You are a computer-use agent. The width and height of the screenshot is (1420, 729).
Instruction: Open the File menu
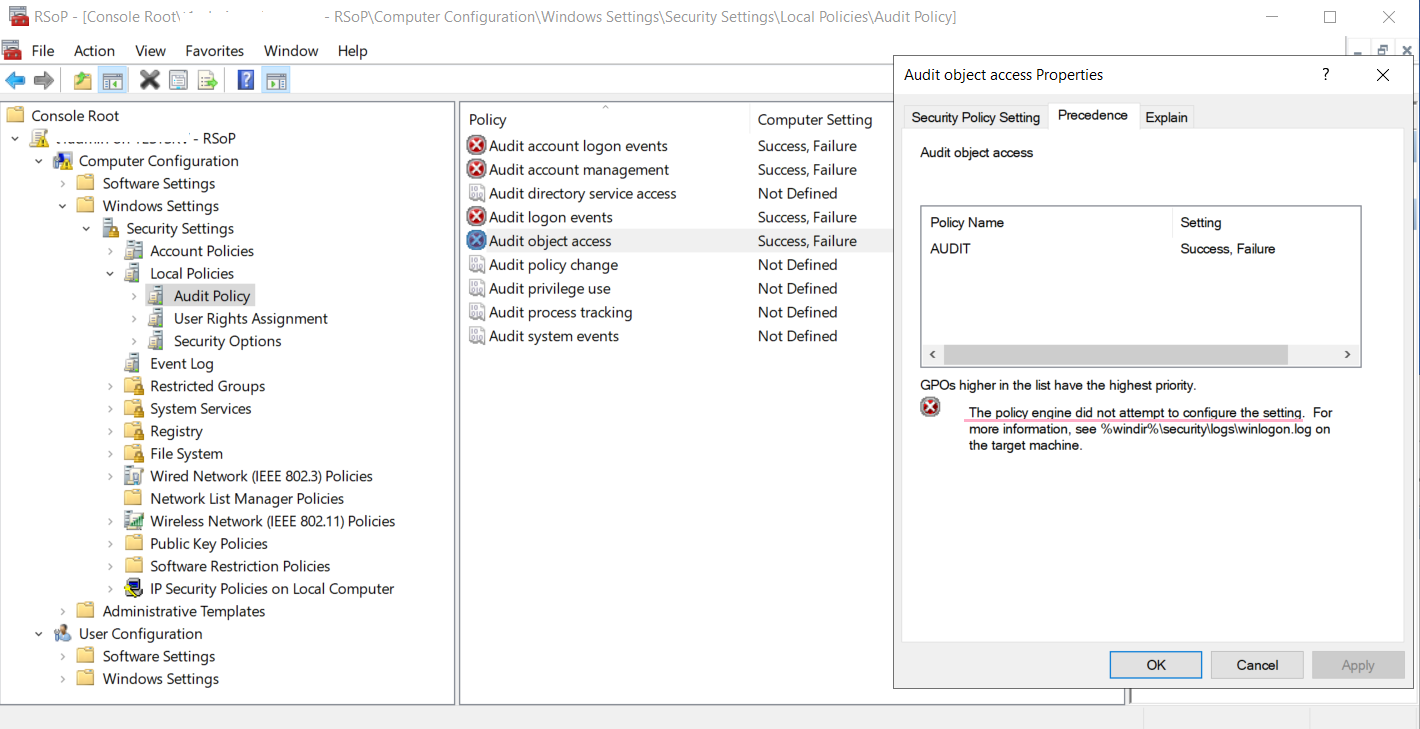43,51
